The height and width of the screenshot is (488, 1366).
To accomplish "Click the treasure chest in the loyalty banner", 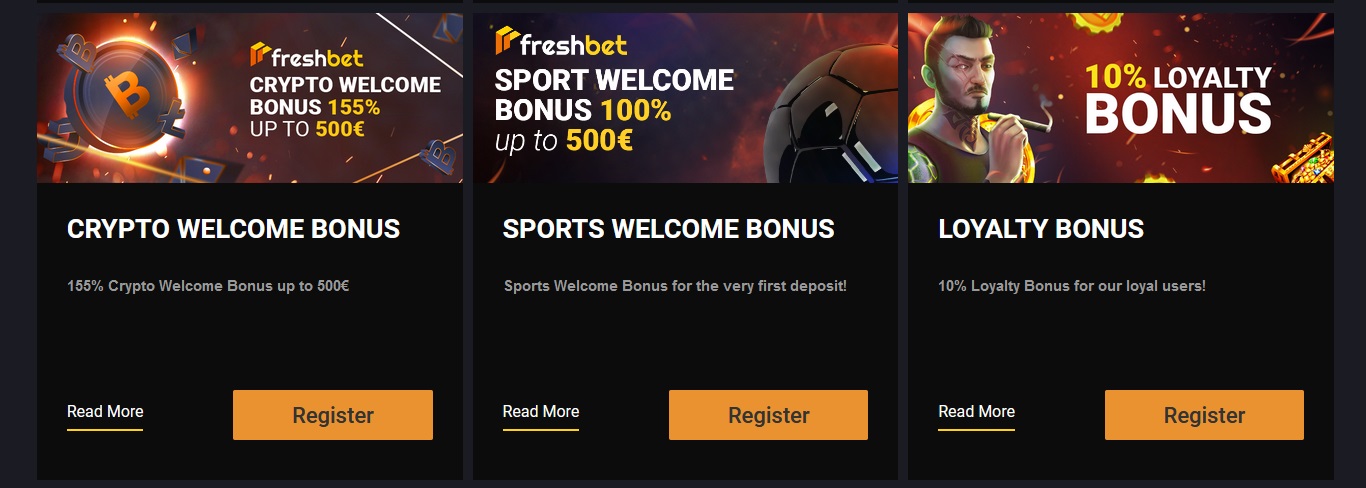I will point(1305,161).
